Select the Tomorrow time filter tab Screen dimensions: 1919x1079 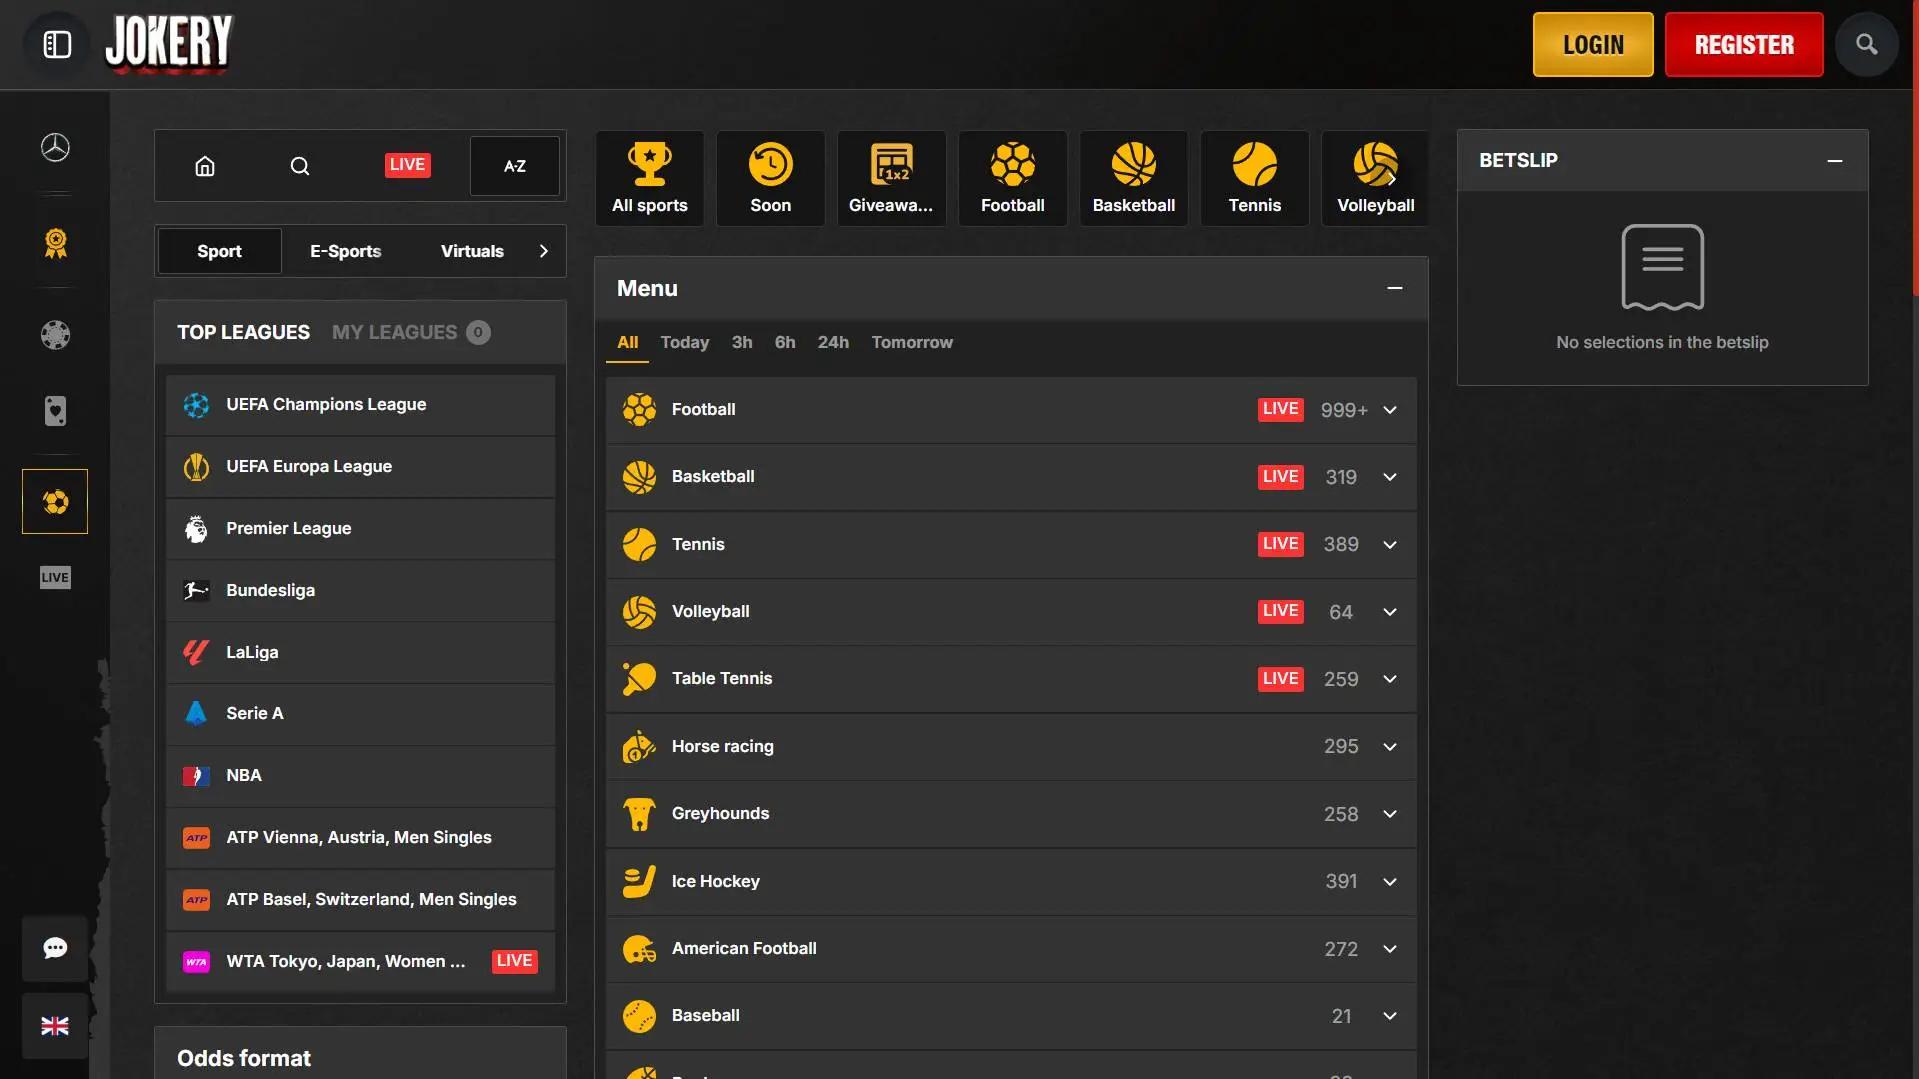(911, 342)
